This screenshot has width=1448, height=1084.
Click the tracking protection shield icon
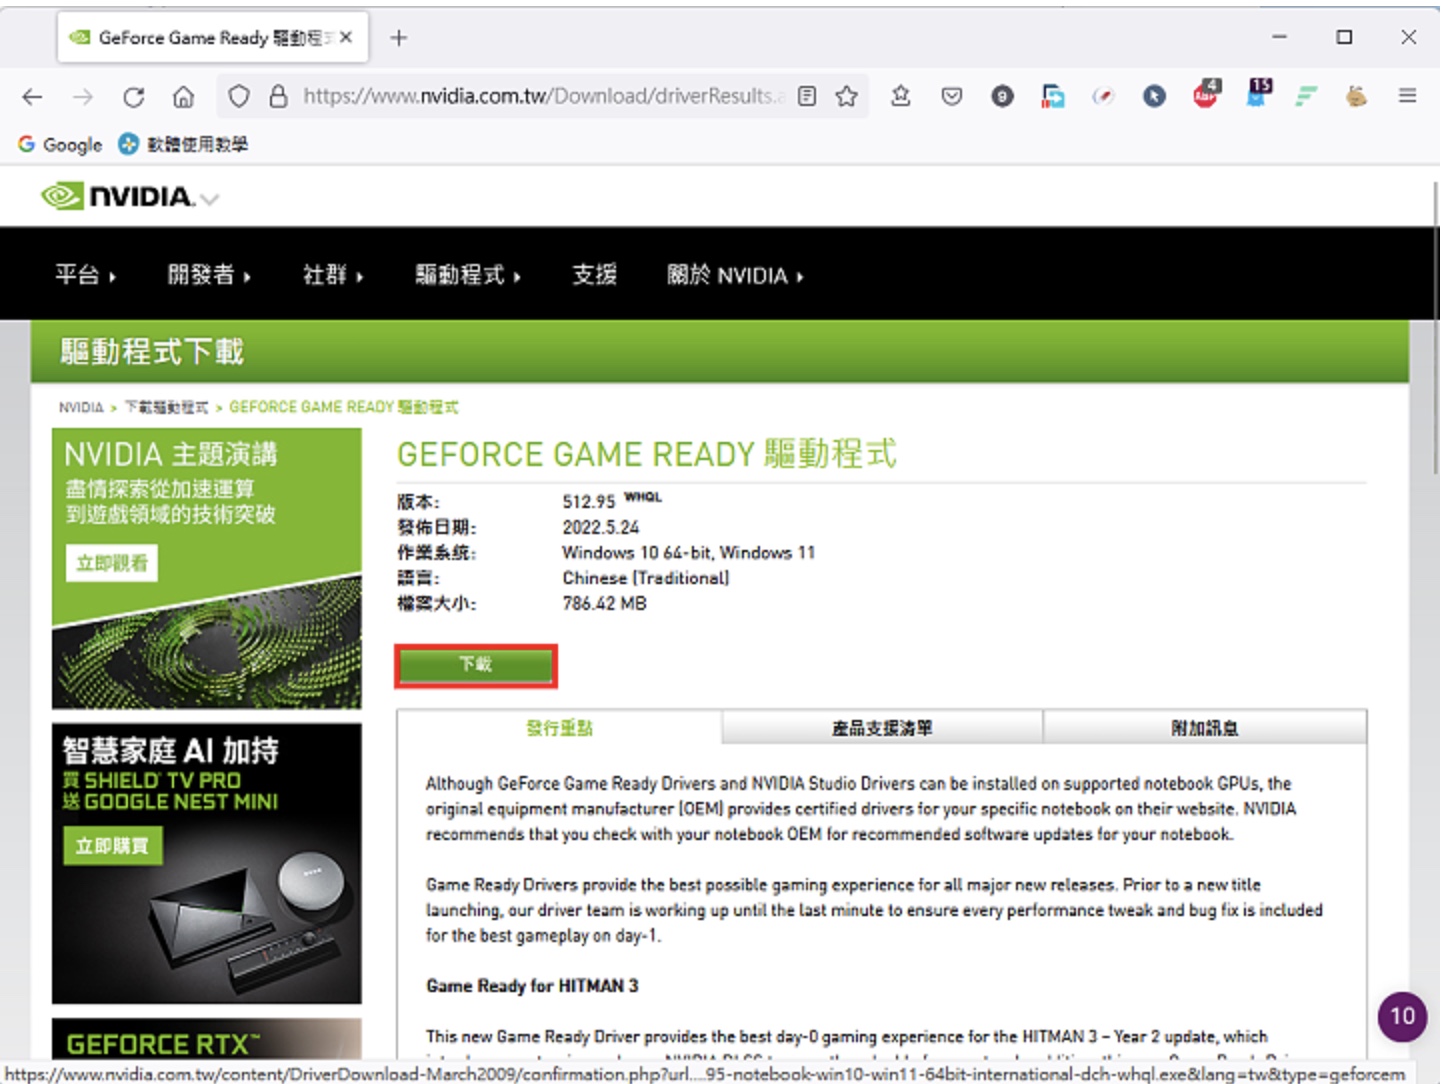(239, 96)
